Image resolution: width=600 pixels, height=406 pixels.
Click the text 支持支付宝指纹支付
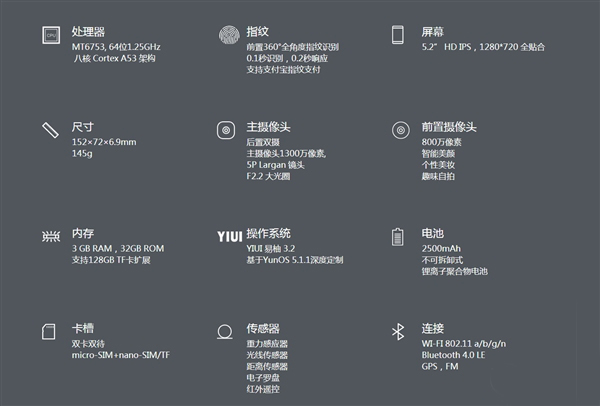pyautogui.click(x=283, y=70)
